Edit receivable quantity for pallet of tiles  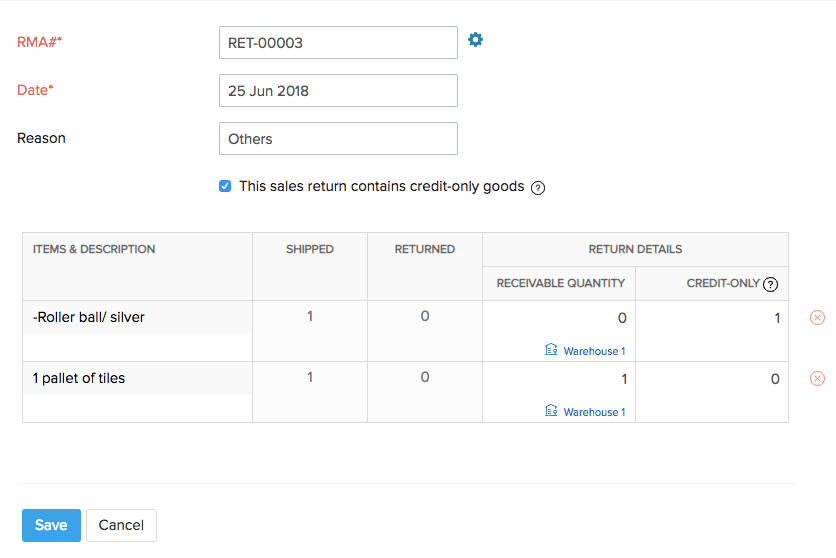560,379
